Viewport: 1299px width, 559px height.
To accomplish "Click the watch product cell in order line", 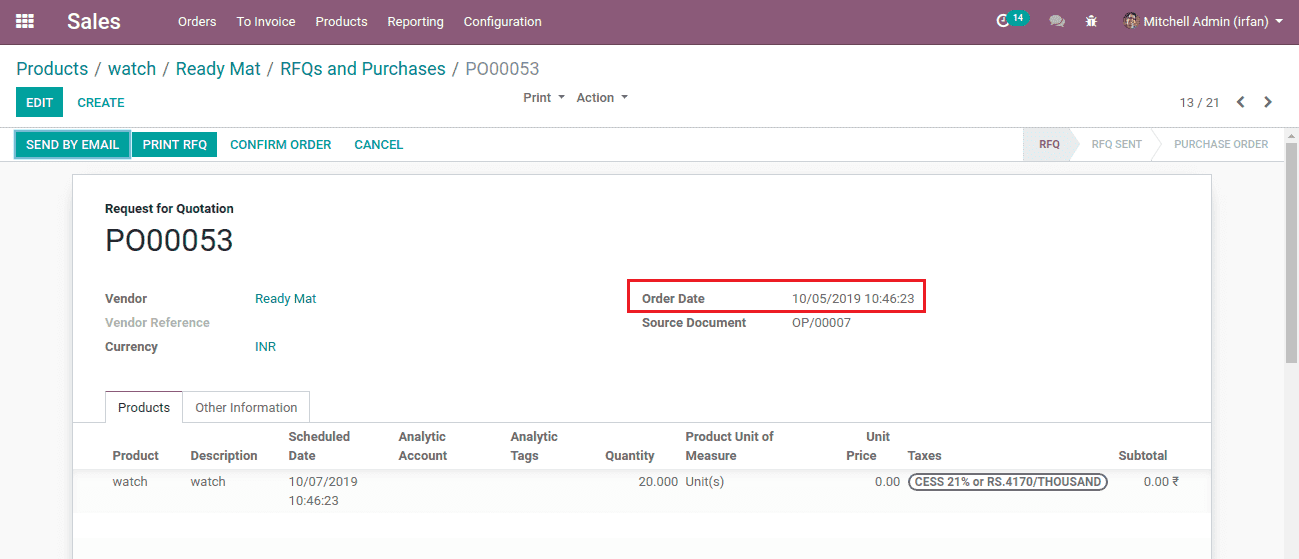I will click(x=130, y=482).
